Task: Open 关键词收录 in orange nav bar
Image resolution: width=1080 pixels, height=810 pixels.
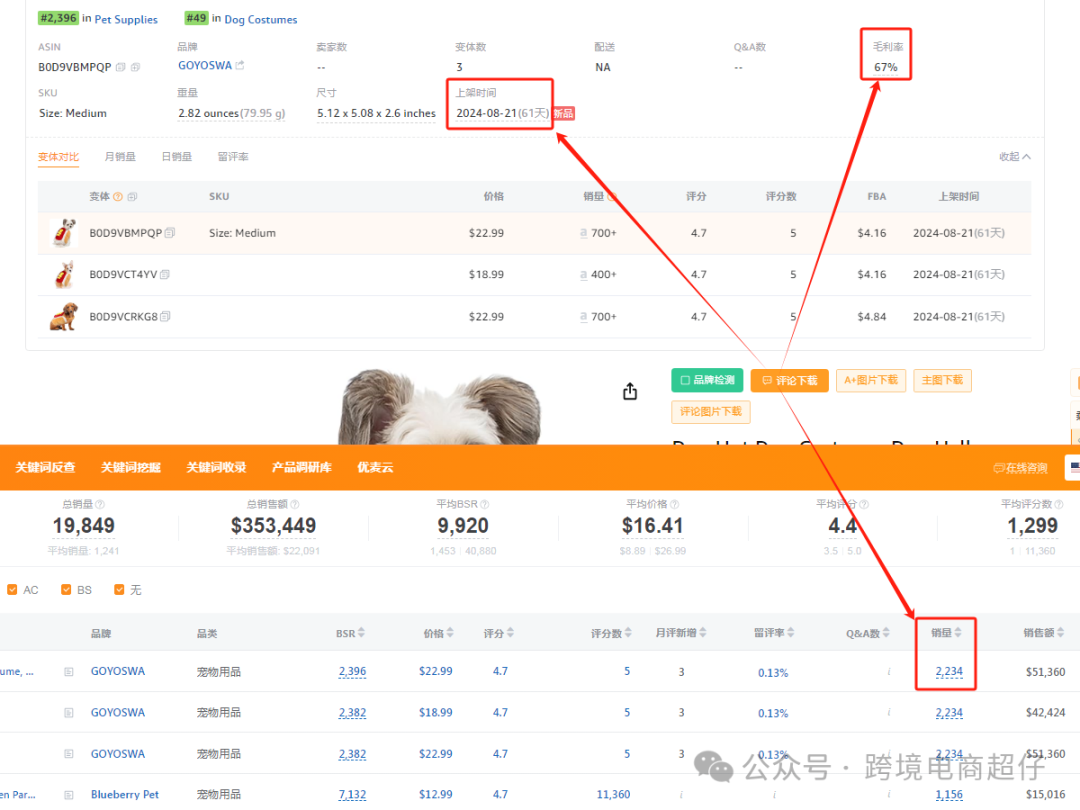Action: click(216, 468)
